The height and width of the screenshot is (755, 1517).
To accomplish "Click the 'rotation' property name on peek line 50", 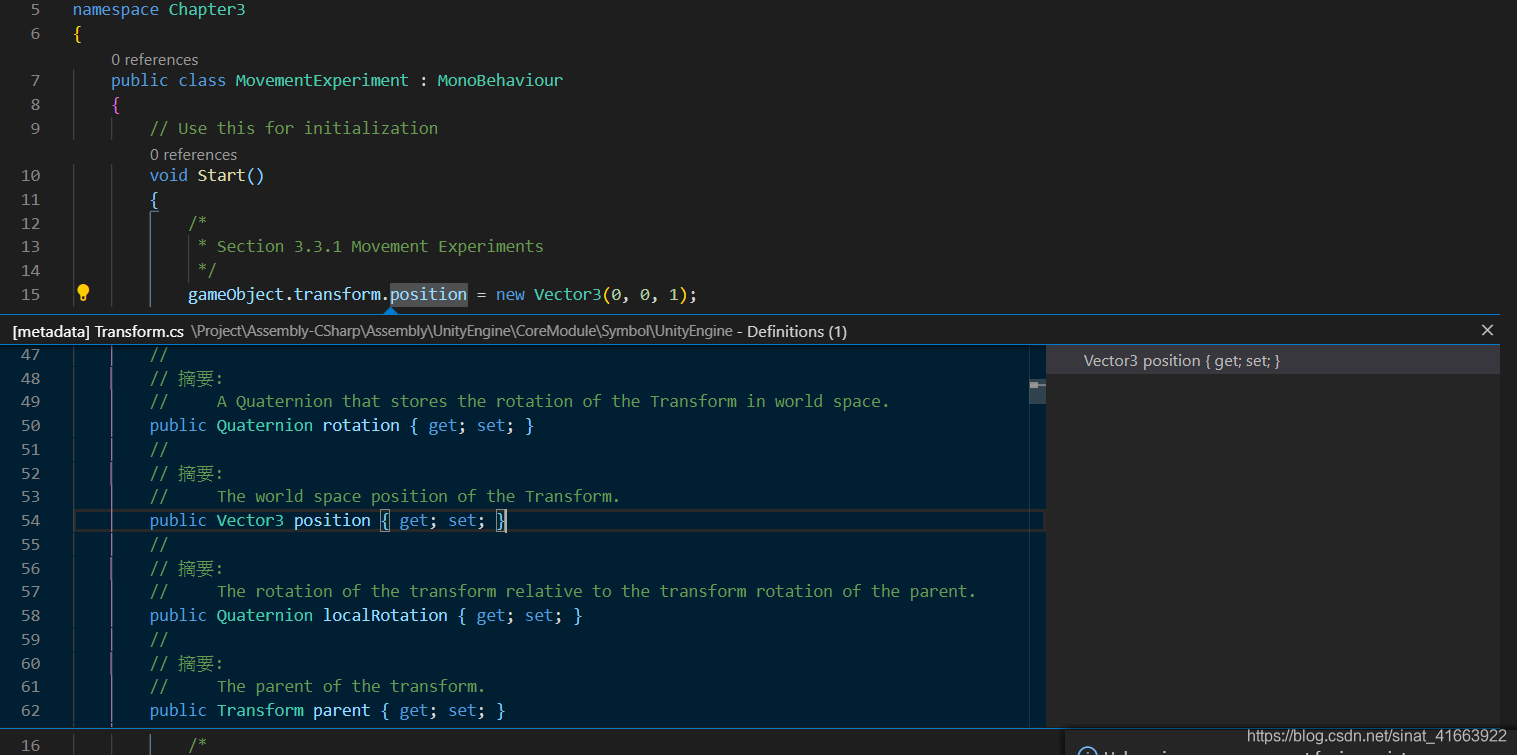I will (x=361, y=425).
